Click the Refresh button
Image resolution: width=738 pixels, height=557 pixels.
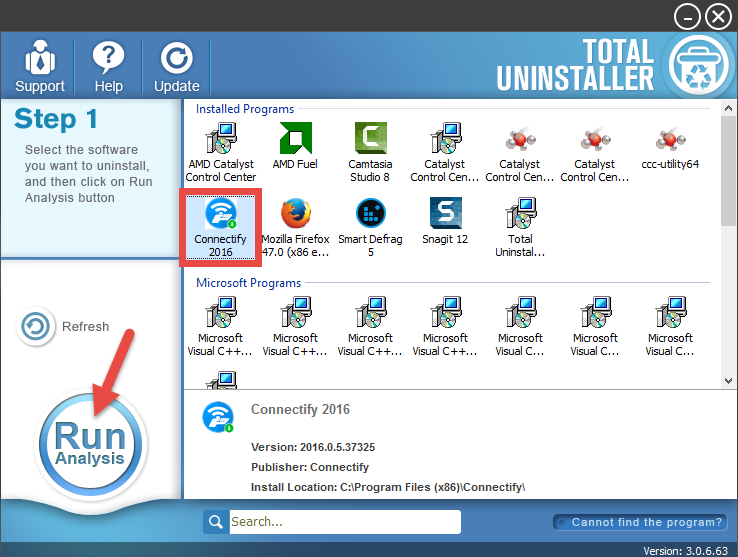(63, 326)
